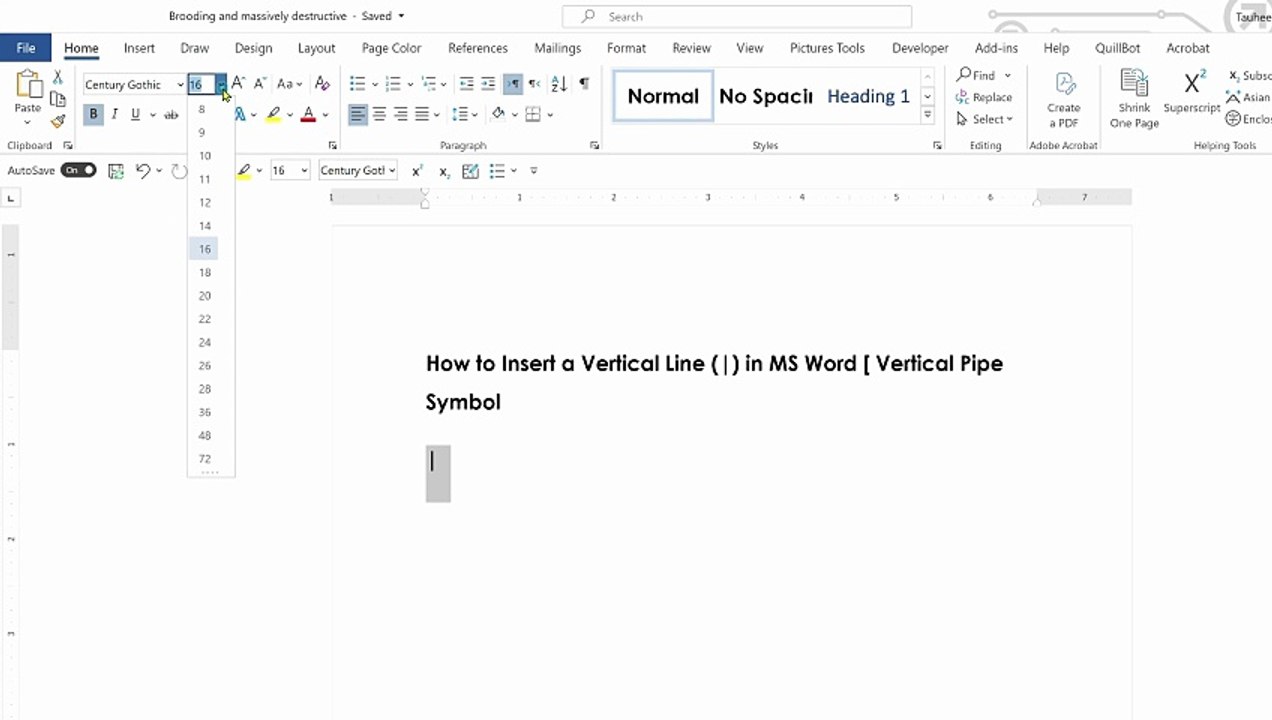The height and width of the screenshot is (720, 1272).
Task: Click the Bullets list icon in Paragraph group
Action: tap(357, 84)
